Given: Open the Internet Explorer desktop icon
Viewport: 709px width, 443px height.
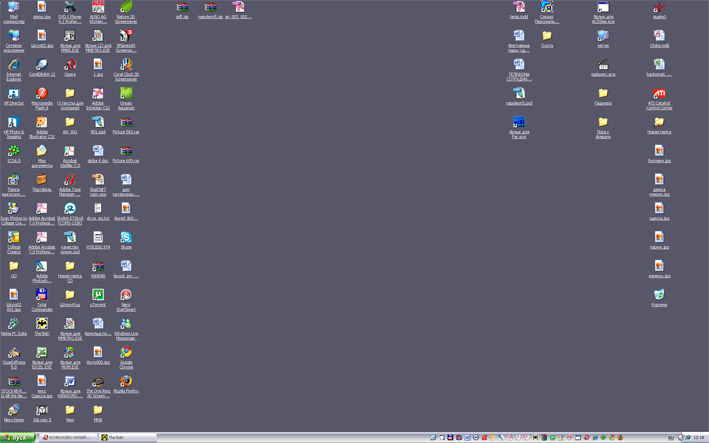Looking at the screenshot, I should pos(14,65).
